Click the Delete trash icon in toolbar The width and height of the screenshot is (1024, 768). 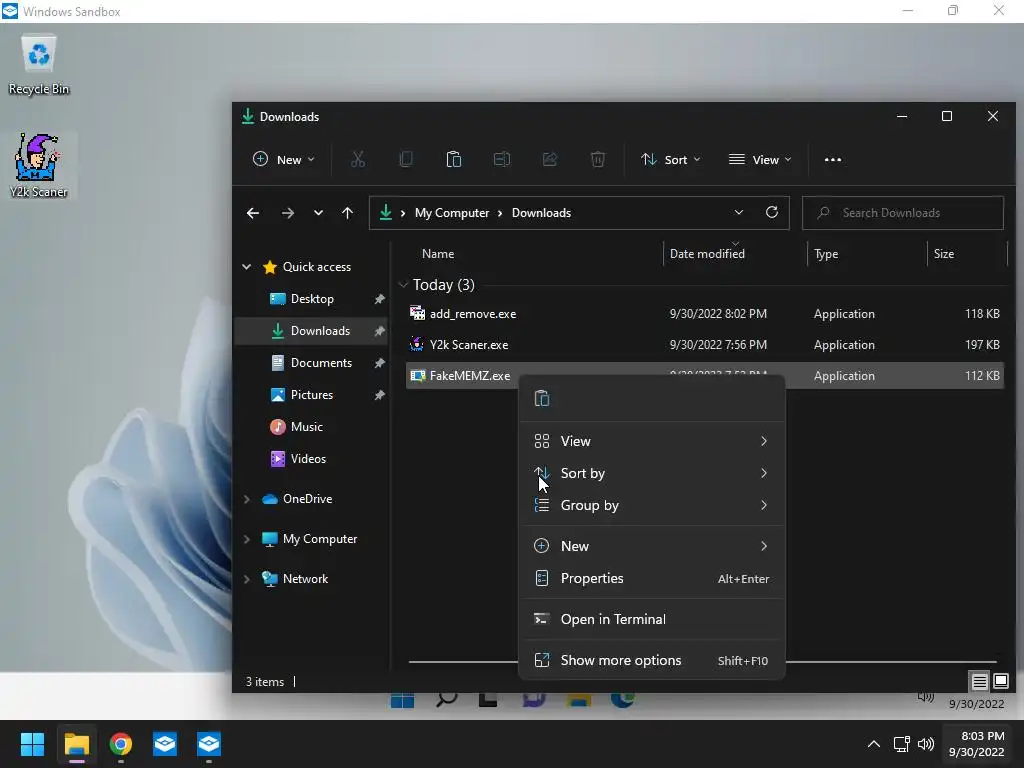(x=598, y=159)
